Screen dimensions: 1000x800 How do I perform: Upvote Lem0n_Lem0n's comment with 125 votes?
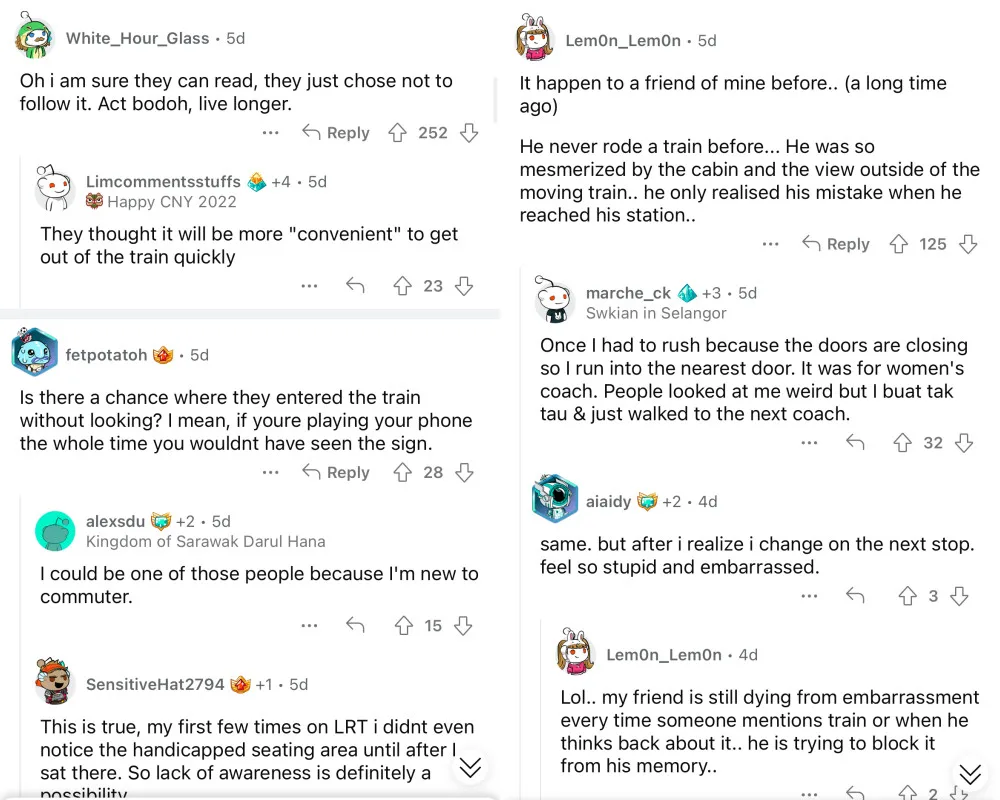pos(898,244)
